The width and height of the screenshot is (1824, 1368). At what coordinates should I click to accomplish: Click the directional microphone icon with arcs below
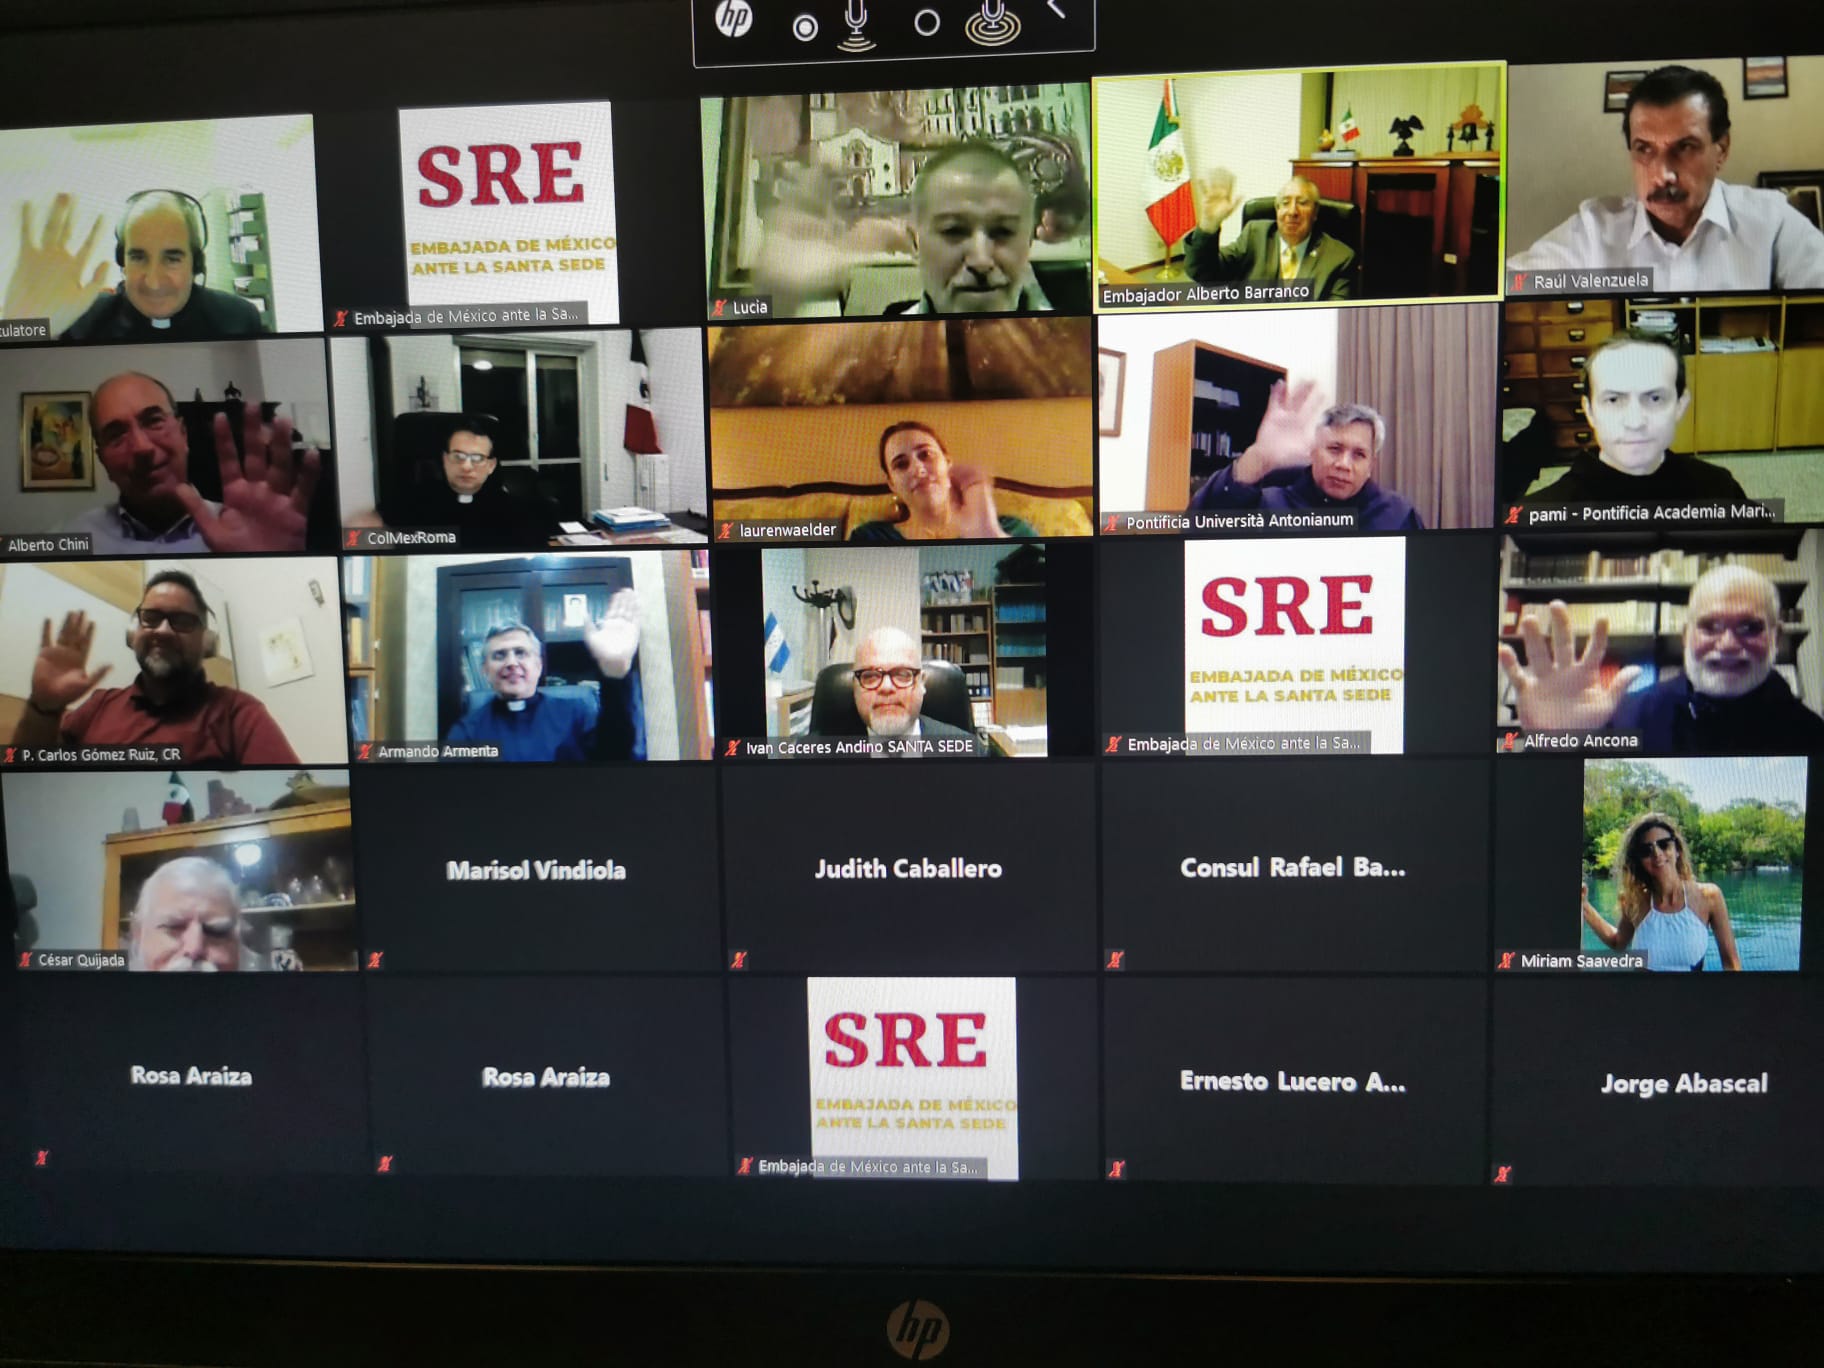tap(857, 24)
